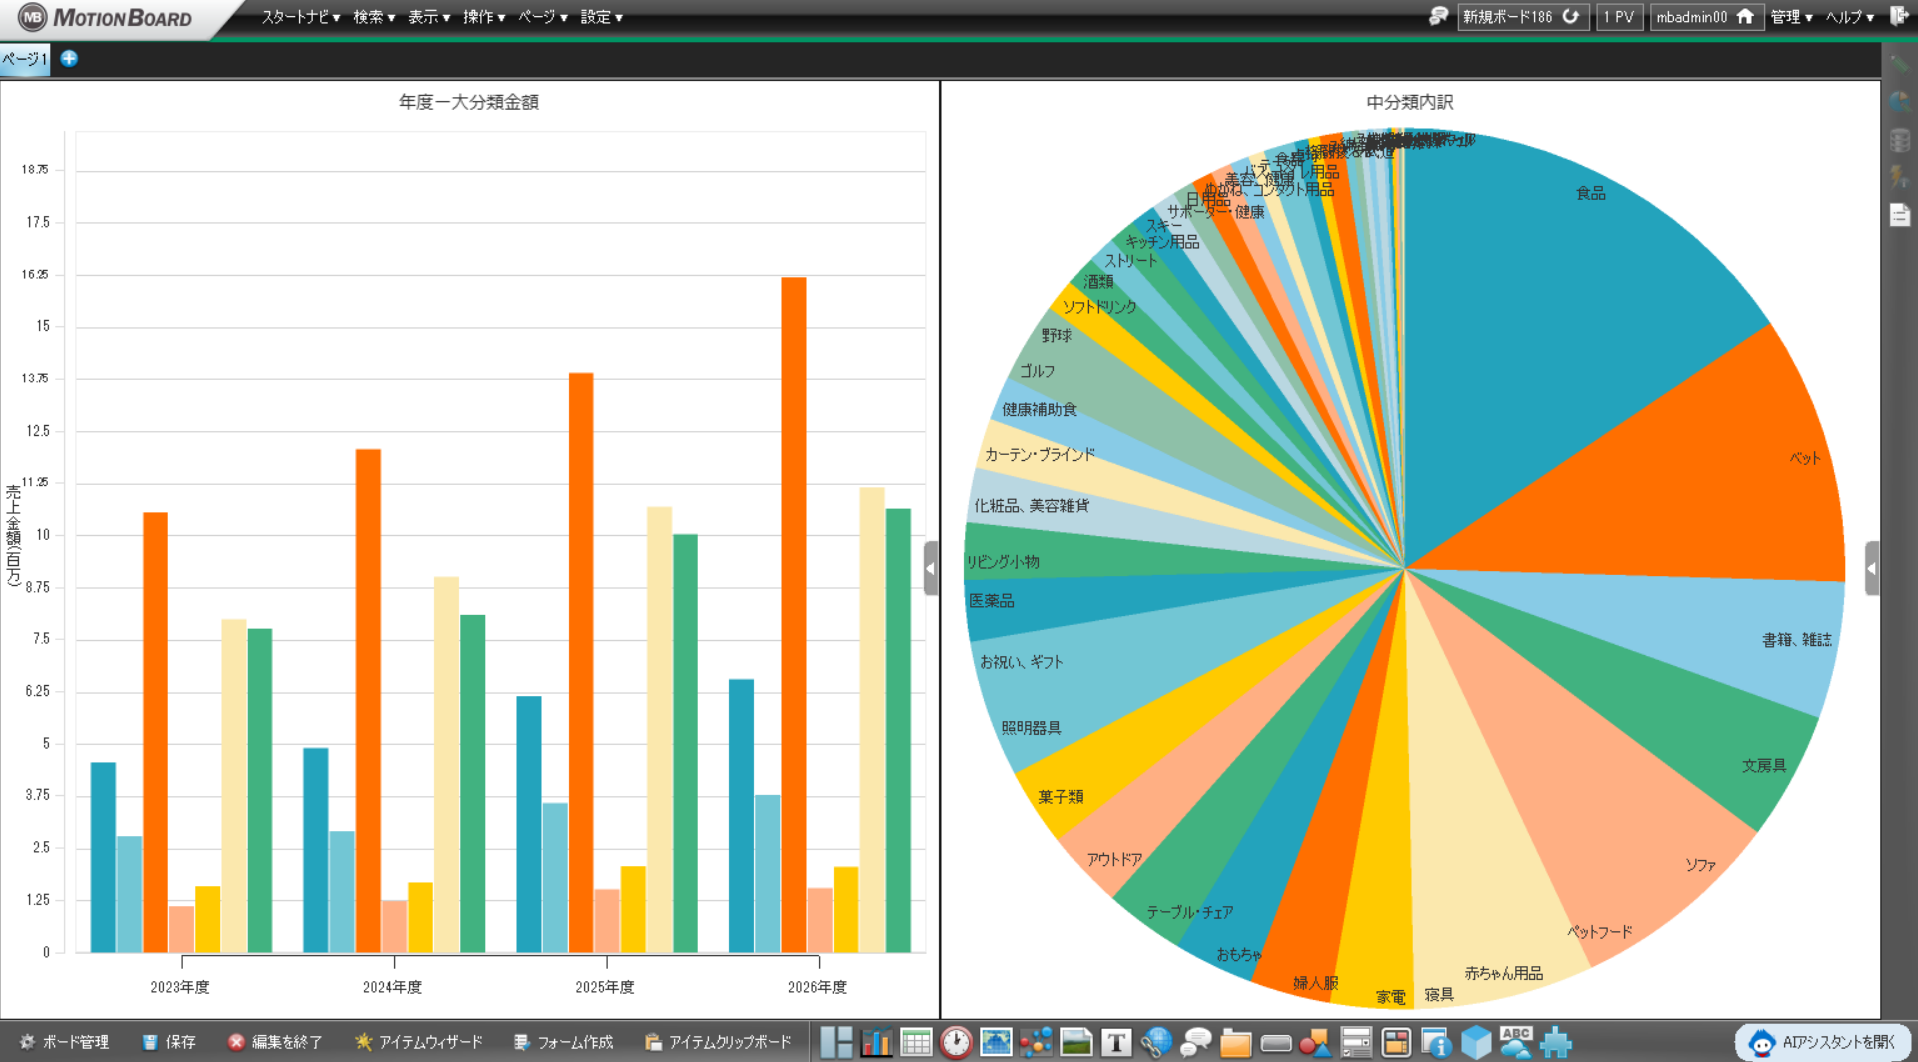Click the 保存 save button

tap(169, 1042)
